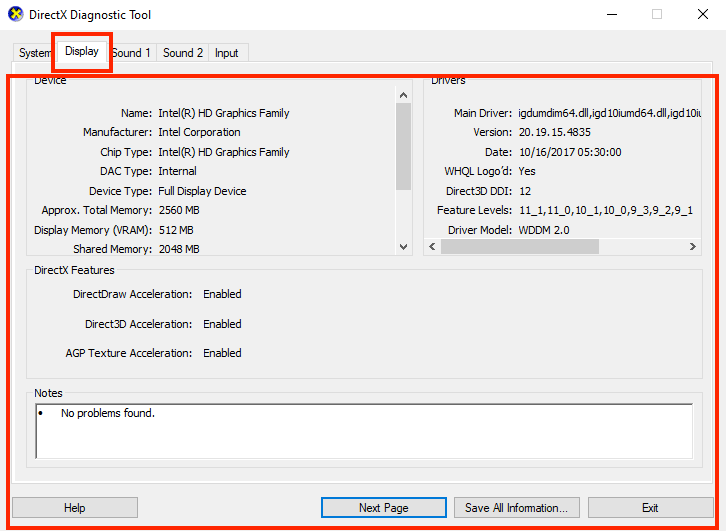Click manufacturer value 'Intel Corporation'
Screen dimensions: 726x531
tap(199, 132)
